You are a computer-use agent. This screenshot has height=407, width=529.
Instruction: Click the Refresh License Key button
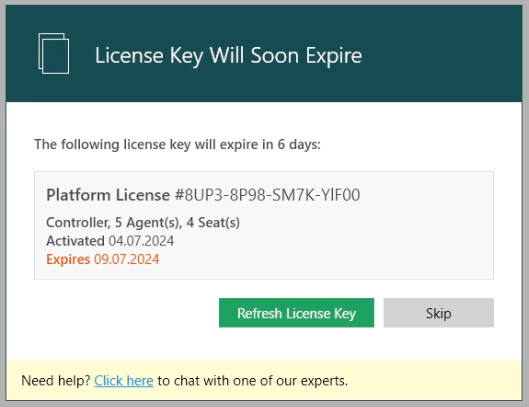coord(296,313)
